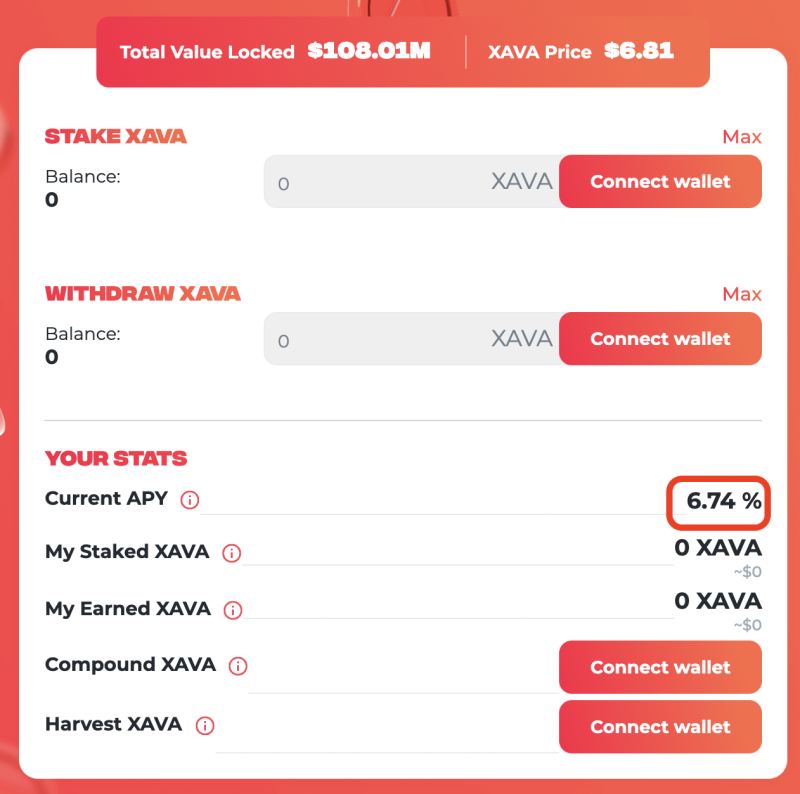Click the info icon beside Current APY
Image resolution: width=800 pixels, height=794 pixels.
pyautogui.click(x=190, y=500)
